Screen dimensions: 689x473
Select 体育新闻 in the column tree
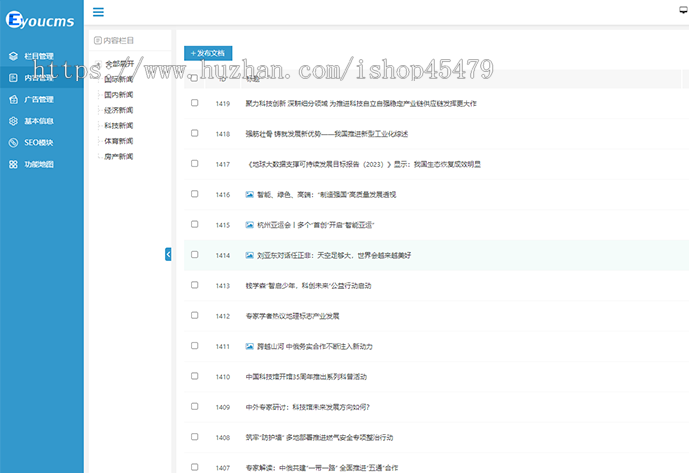119,141
